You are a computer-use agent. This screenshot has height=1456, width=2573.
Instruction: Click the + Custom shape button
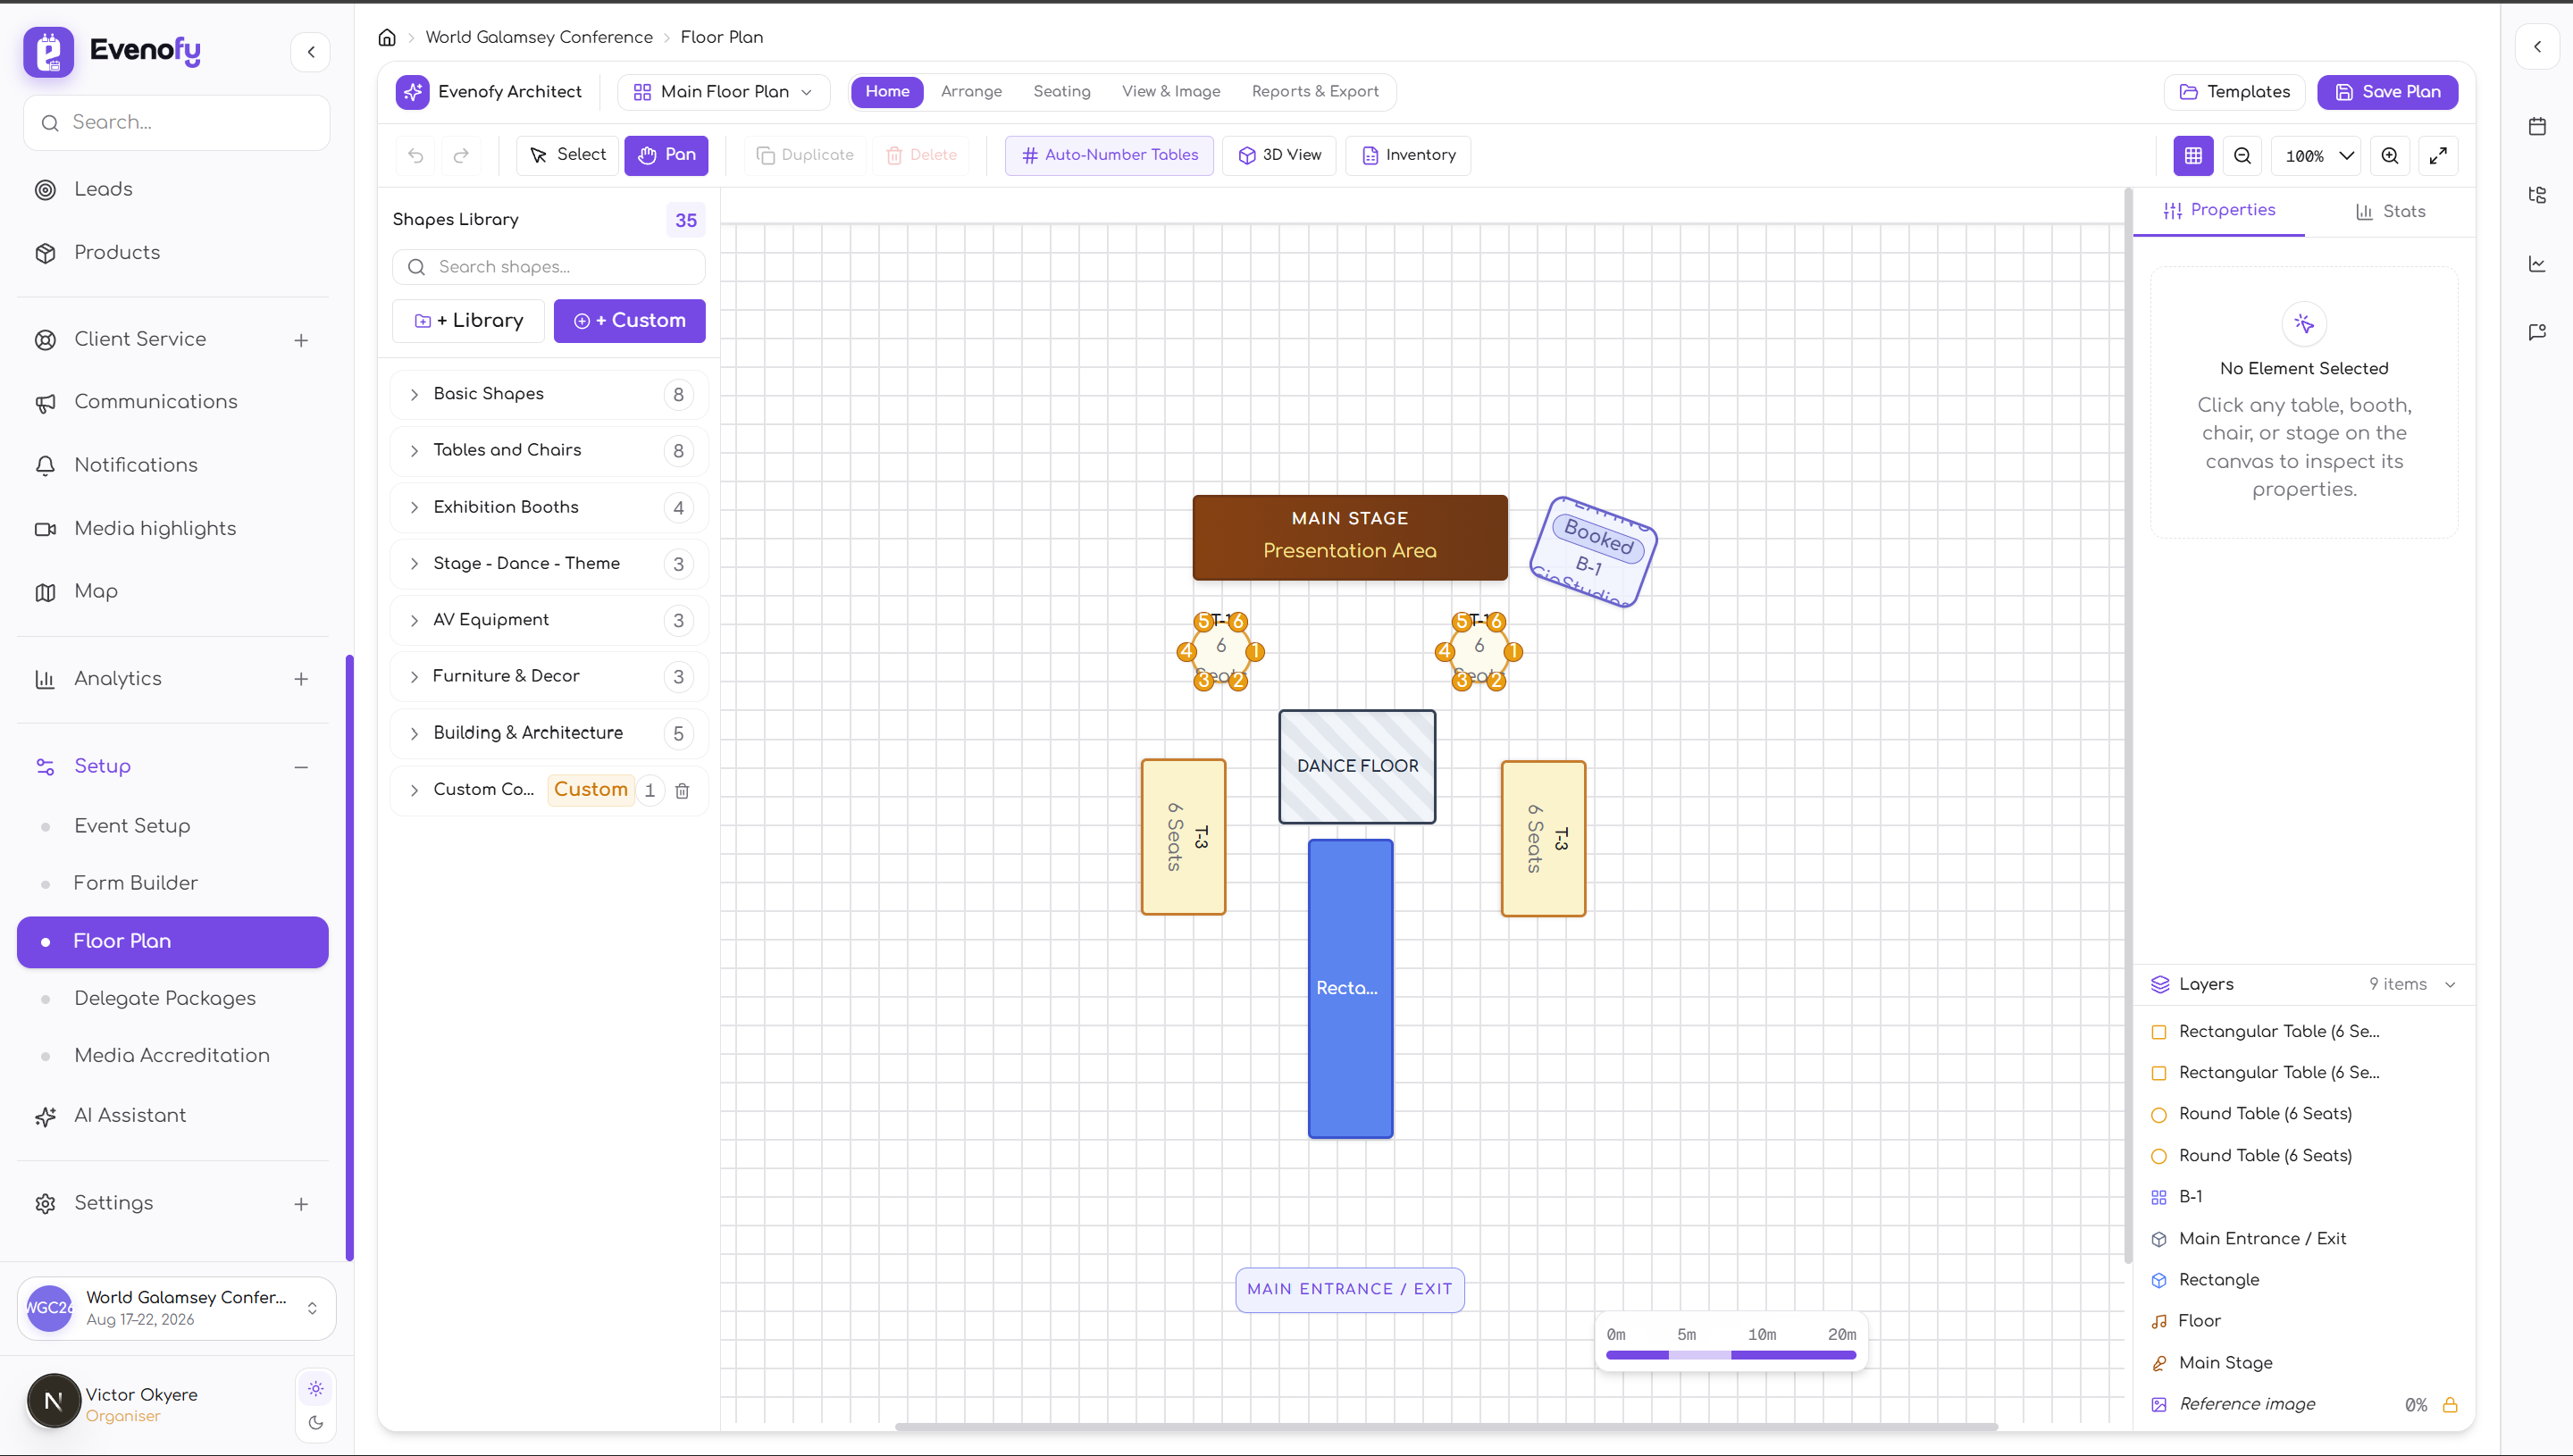coord(629,320)
